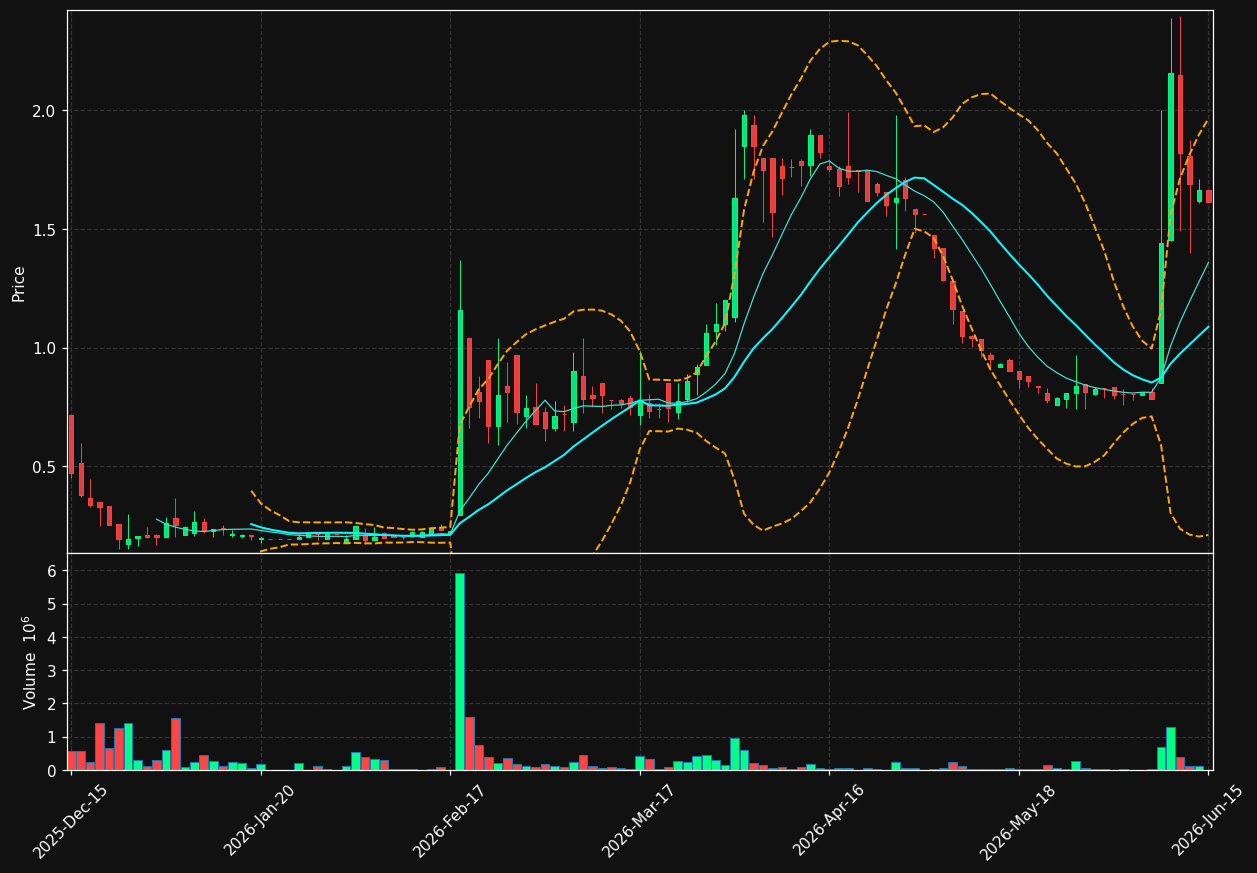1257x873 pixels.
Task: Click the tallest green volume bar
Action: pyautogui.click(x=460, y=672)
